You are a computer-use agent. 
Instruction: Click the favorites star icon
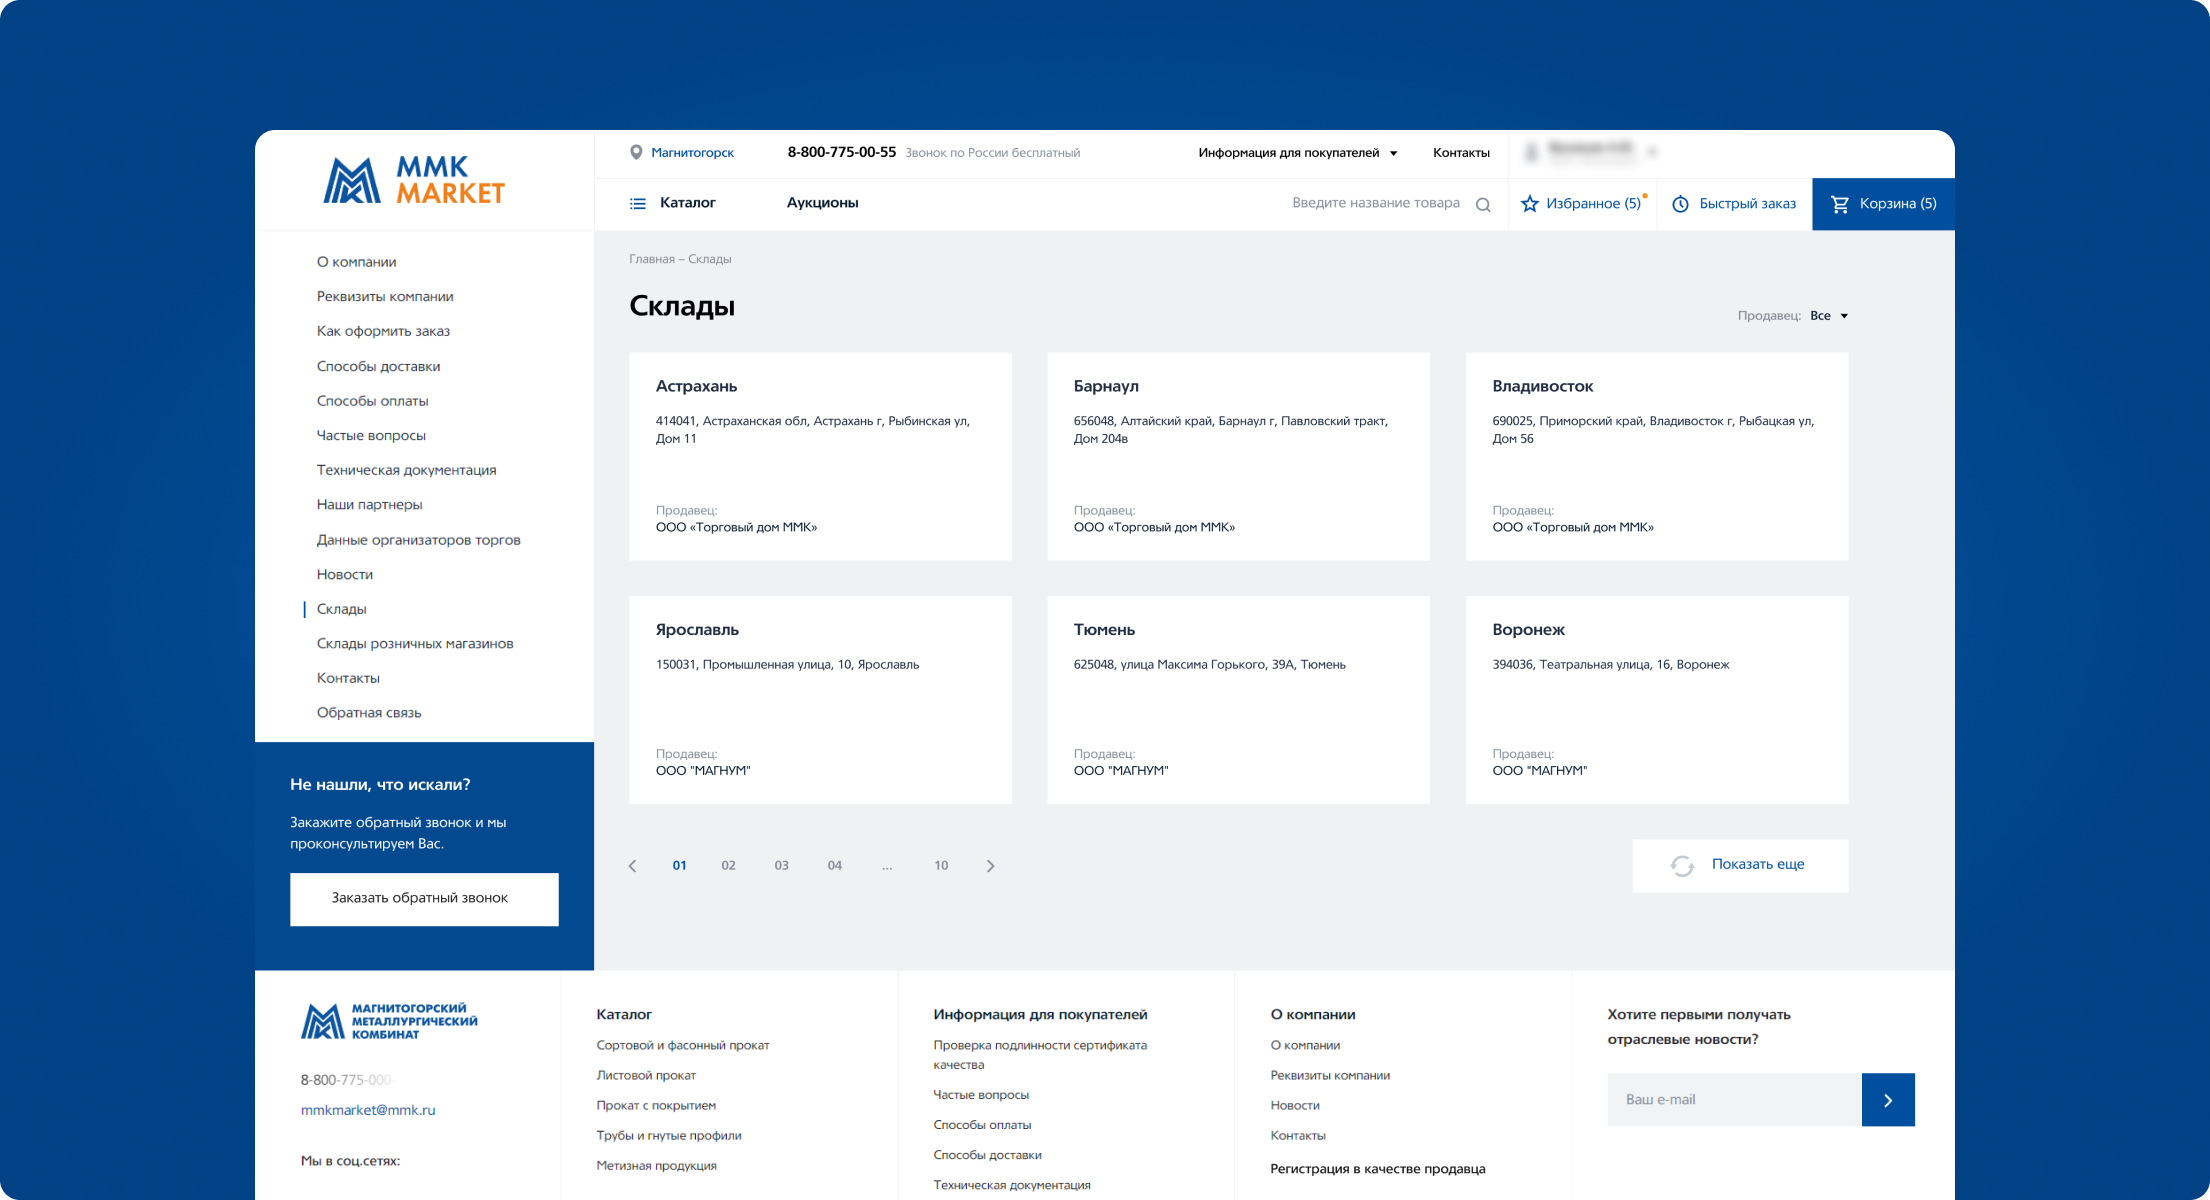point(1529,204)
